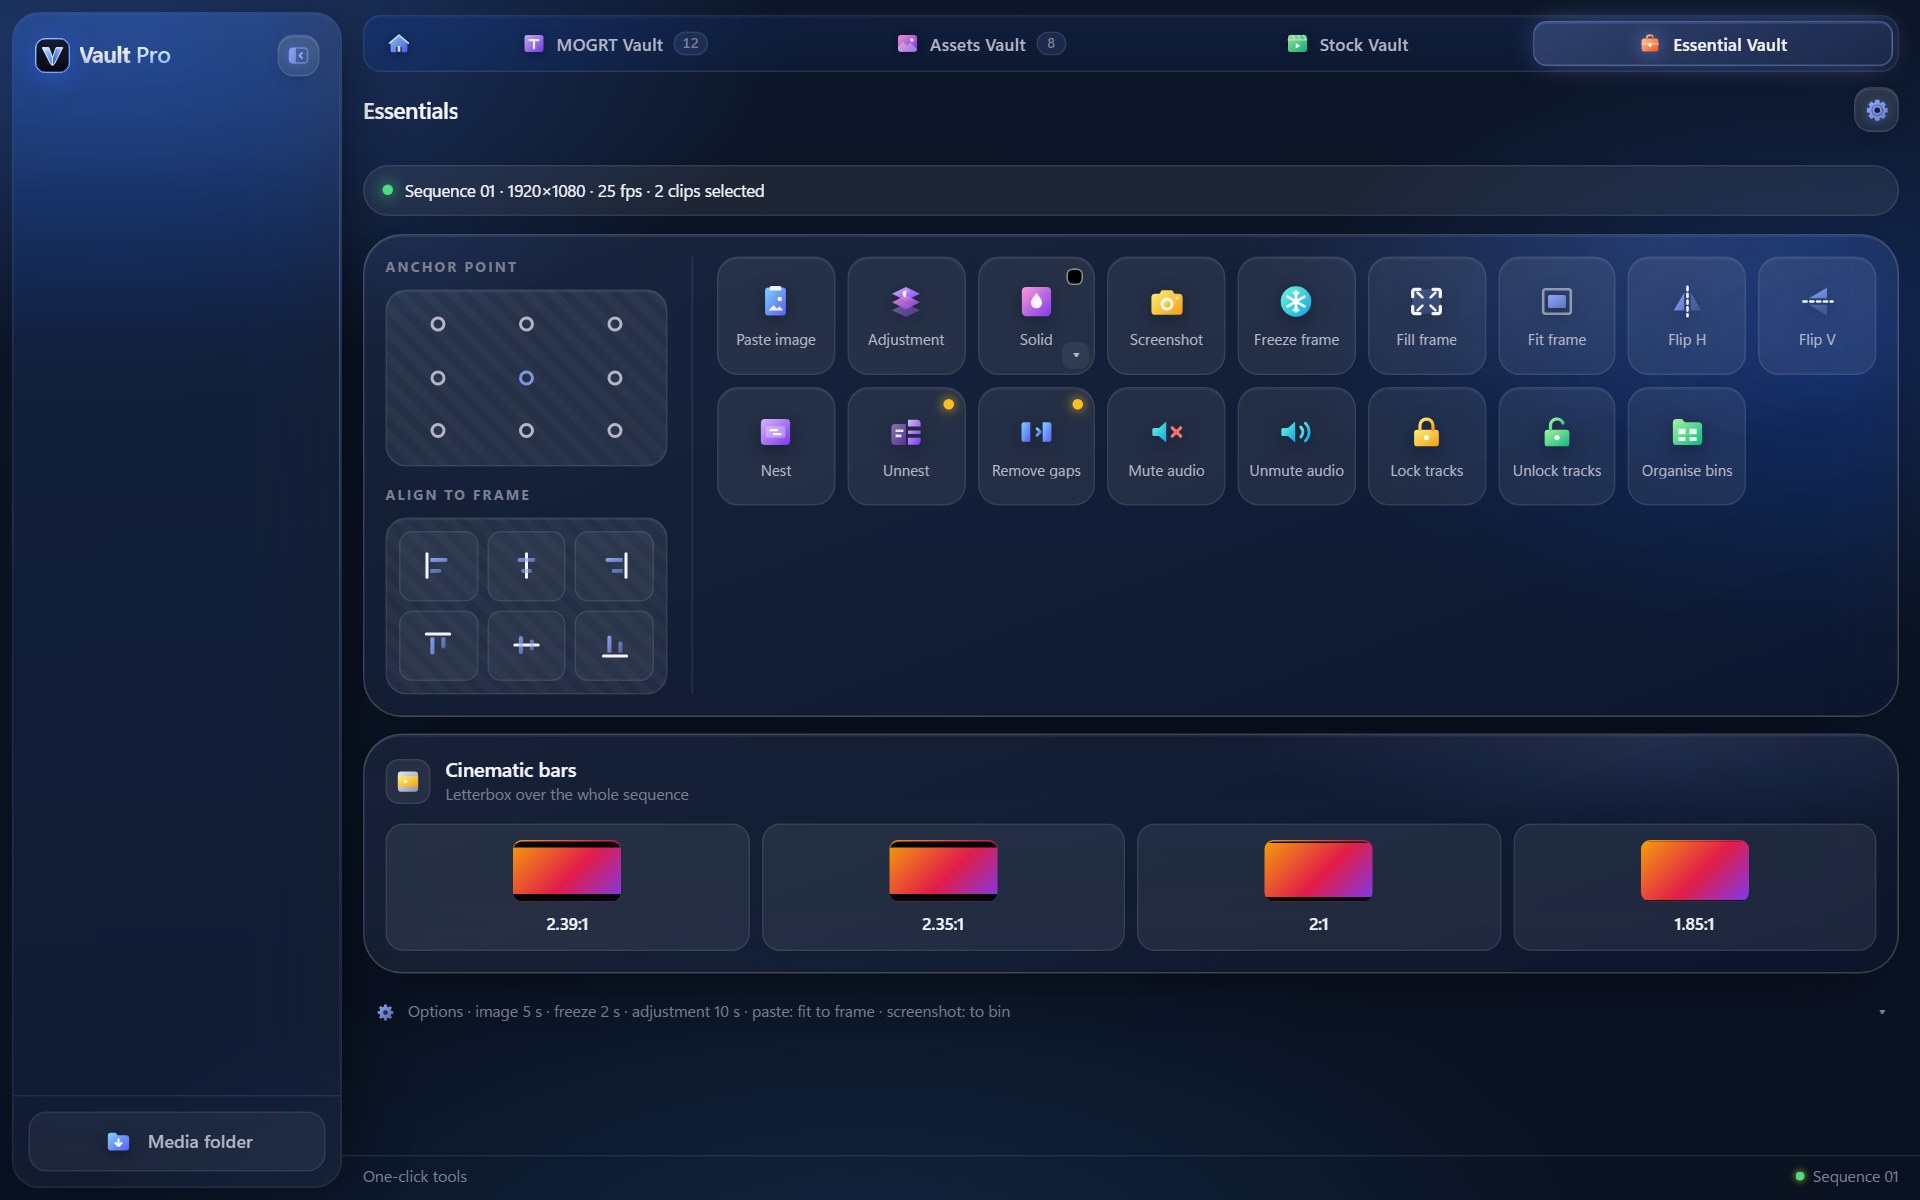
Task: Organise bins
Action: [x=1686, y=446]
